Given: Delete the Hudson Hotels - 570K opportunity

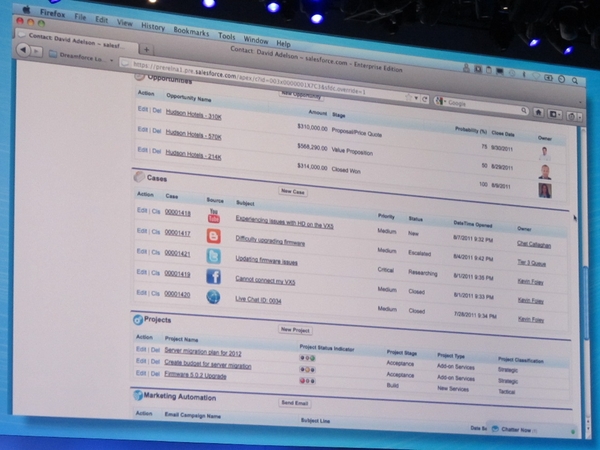Looking at the screenshot, I should [x=157, y=130].
